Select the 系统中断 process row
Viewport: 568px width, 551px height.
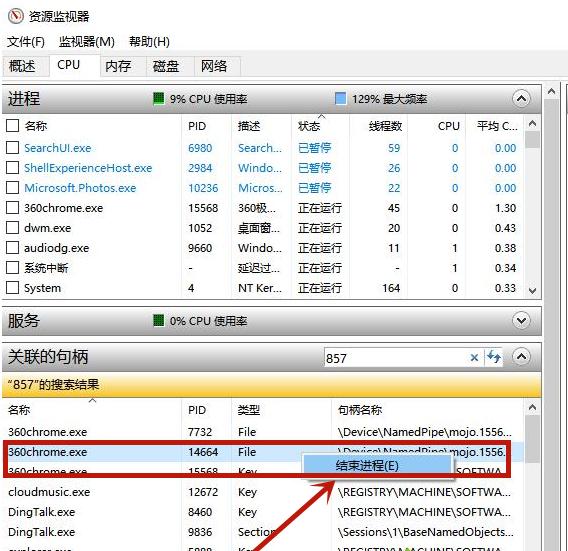pyautogui.click(x=263, y=268)
